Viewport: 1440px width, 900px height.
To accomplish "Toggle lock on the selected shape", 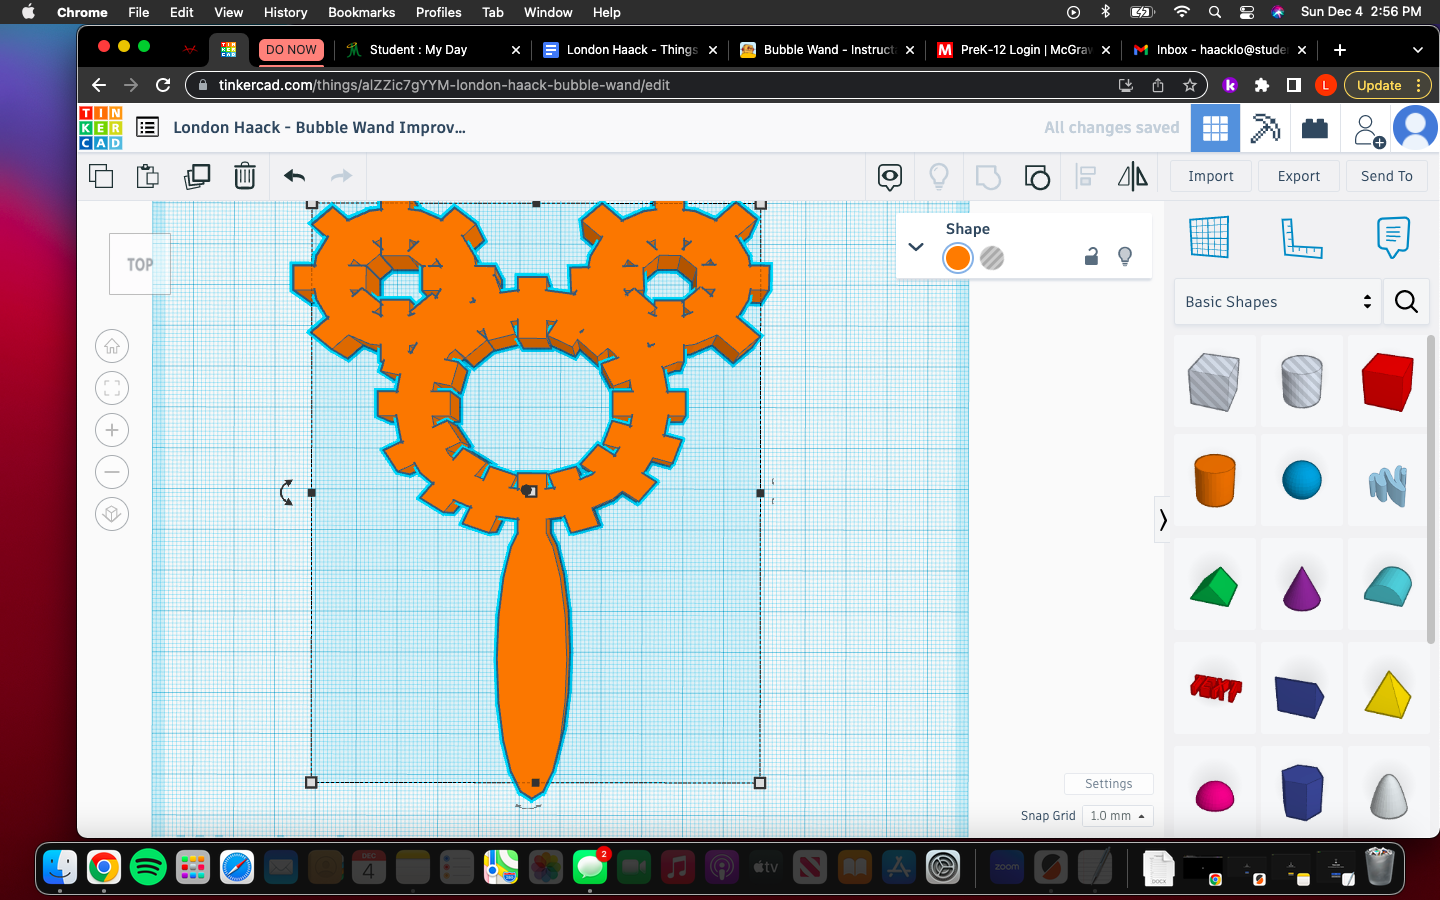I will 1091,258.
